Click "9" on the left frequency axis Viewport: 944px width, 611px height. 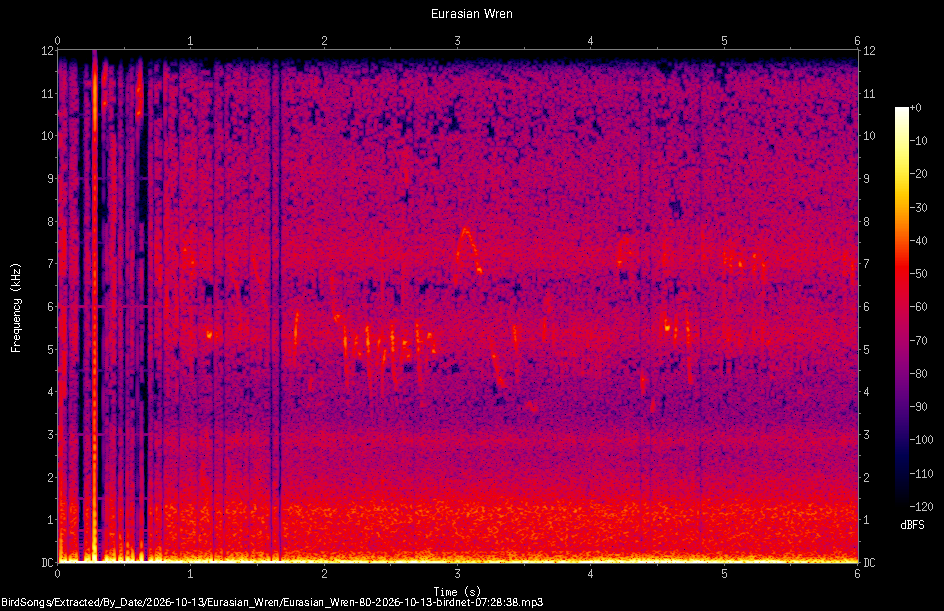pos(51,179)
